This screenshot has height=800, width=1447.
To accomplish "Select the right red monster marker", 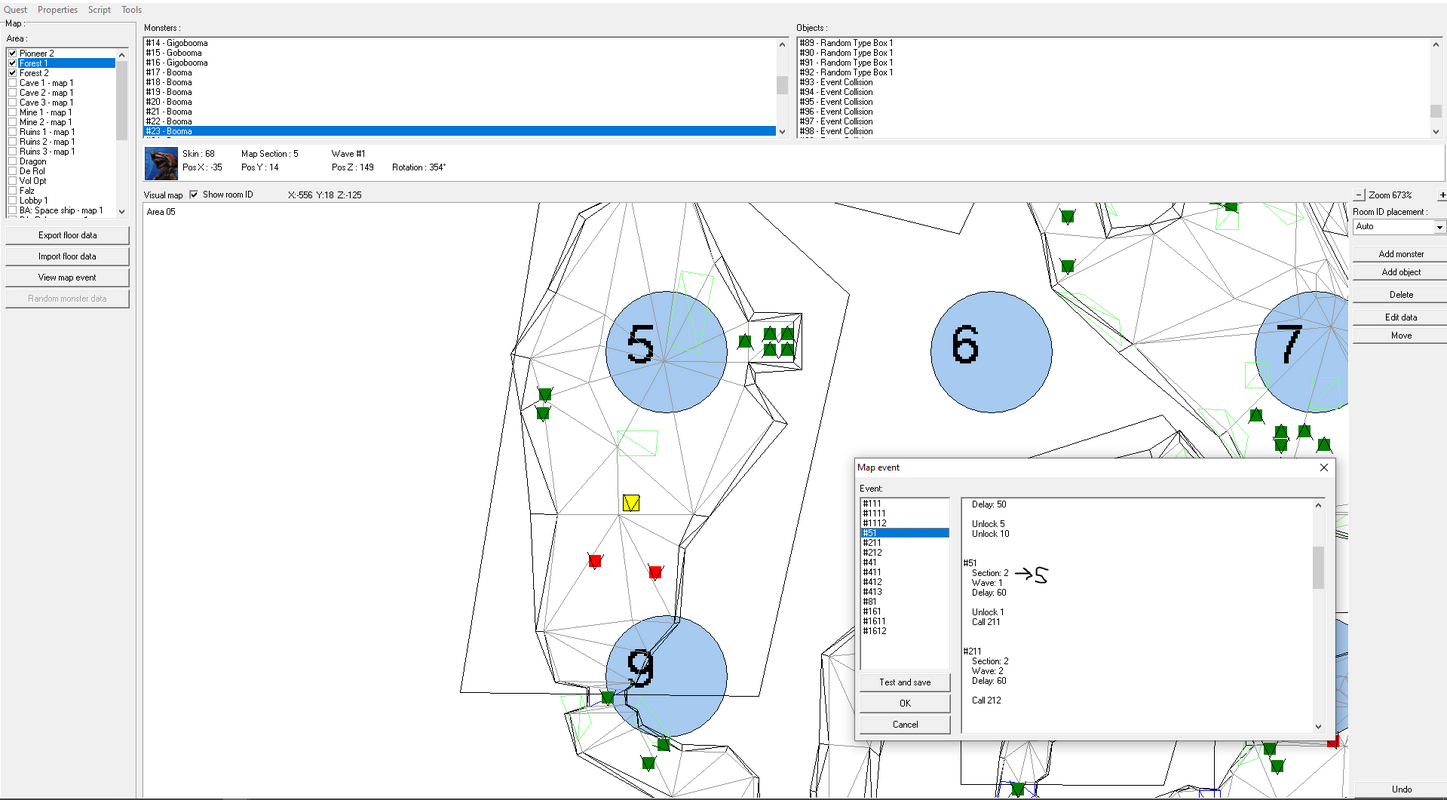I will click(x=655, y=572).
